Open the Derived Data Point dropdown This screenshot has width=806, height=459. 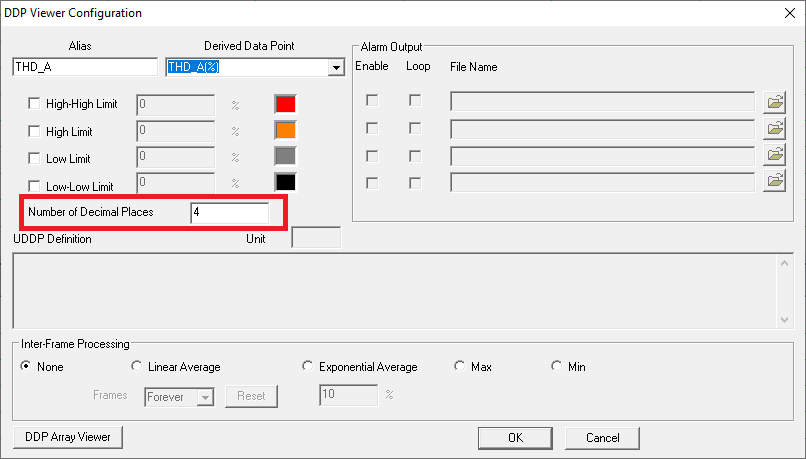click(335, 67)
